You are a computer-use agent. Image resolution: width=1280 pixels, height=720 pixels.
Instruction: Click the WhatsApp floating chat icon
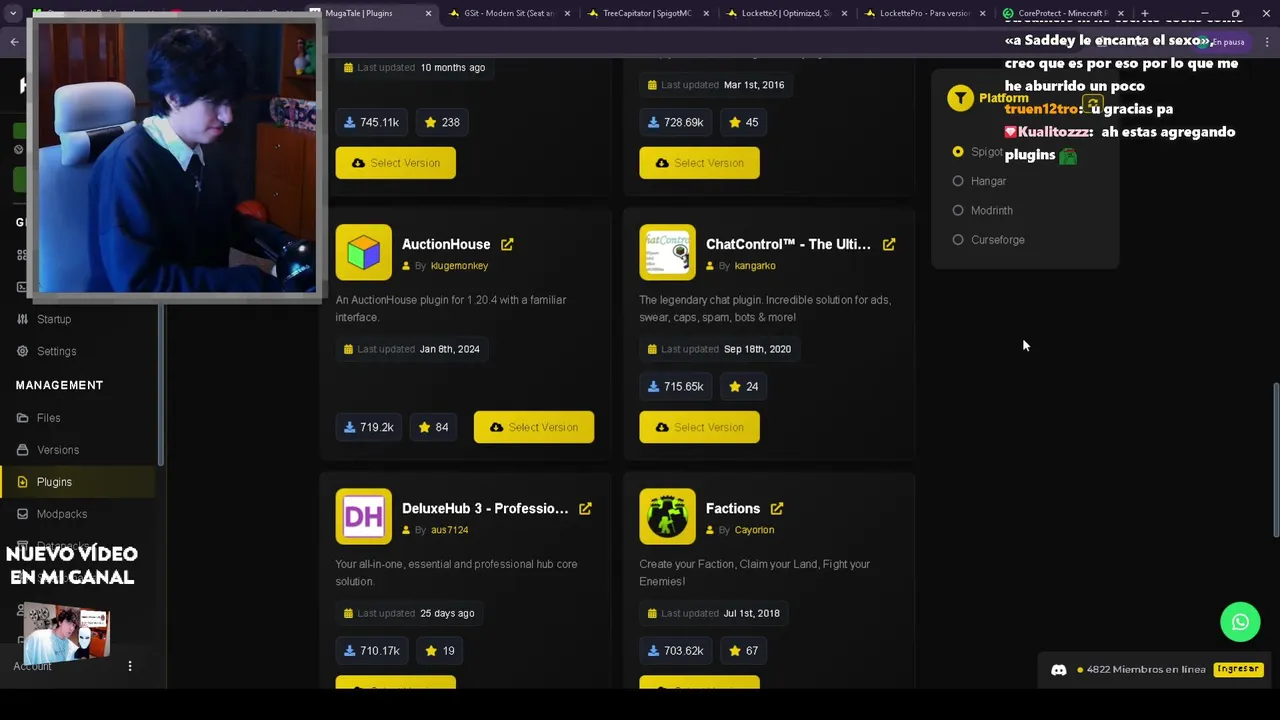tap(1240, 621)
